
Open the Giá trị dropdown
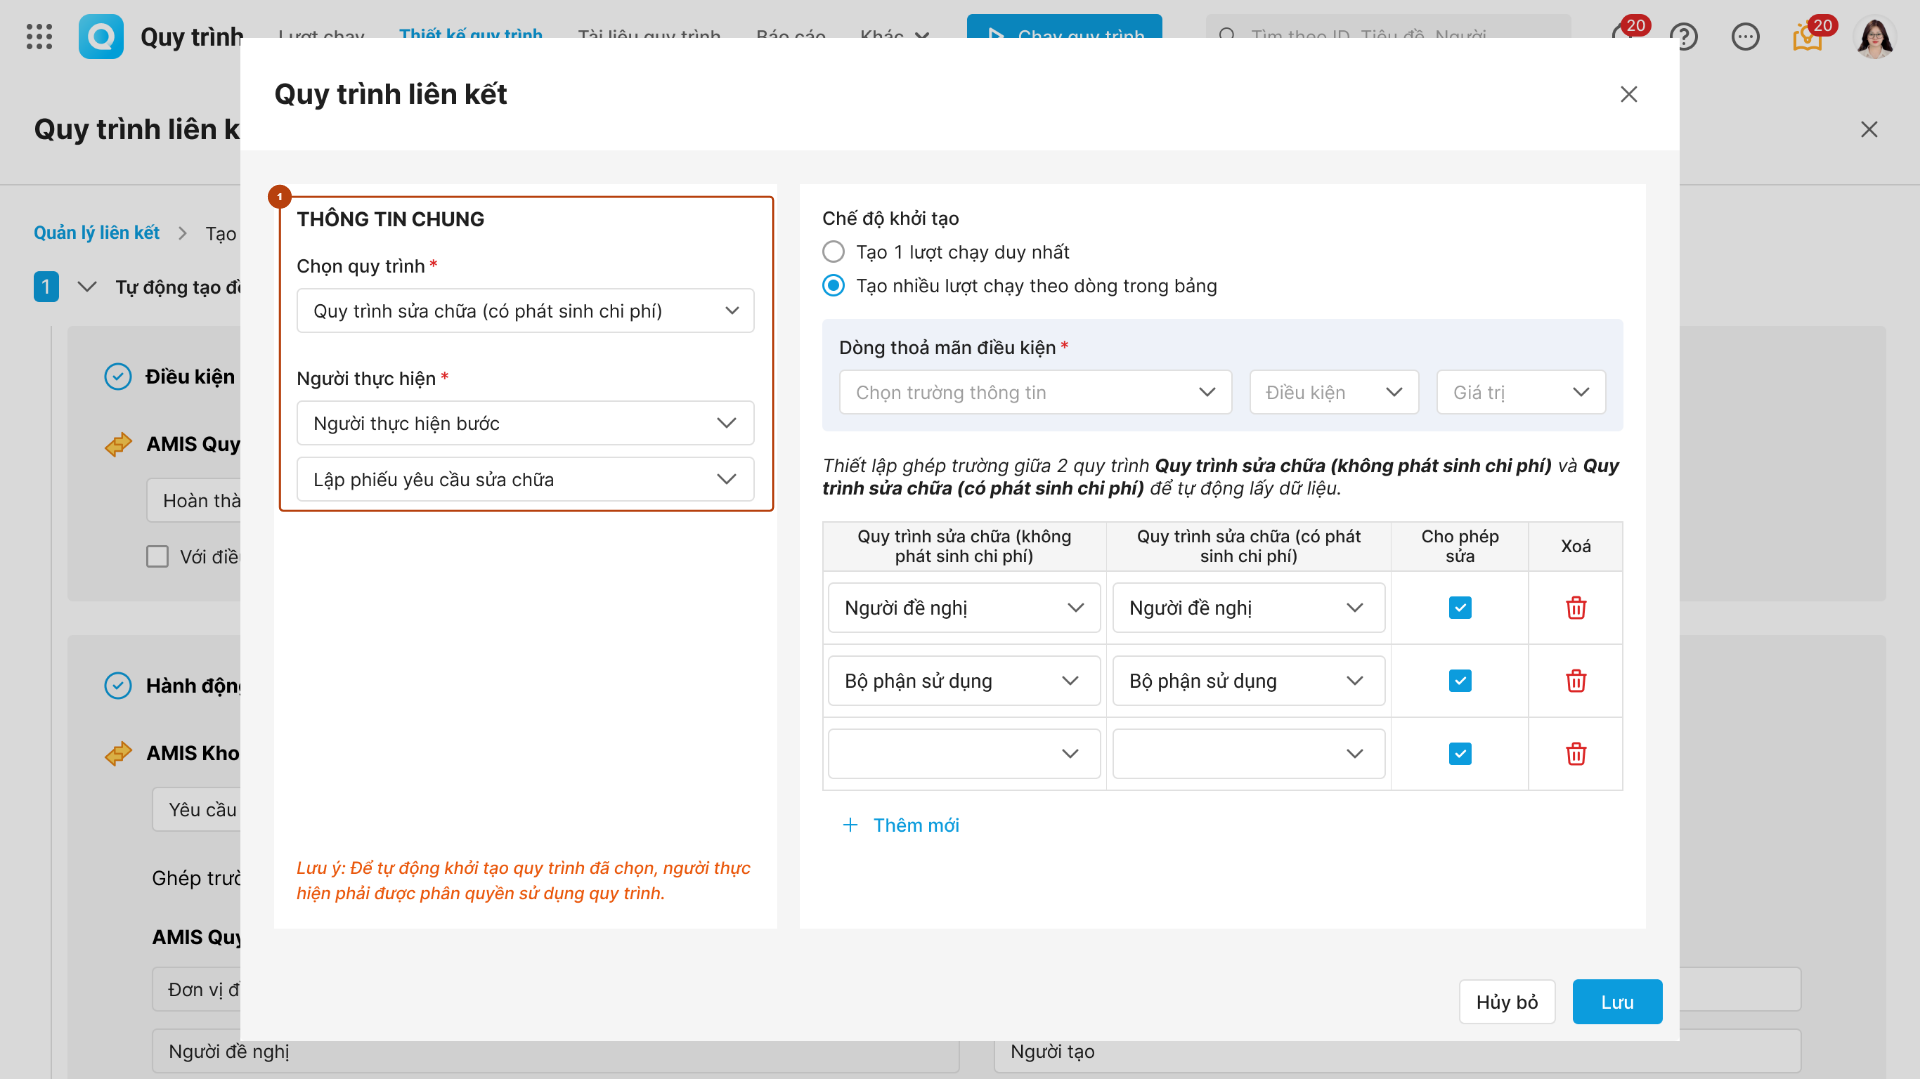[x=1520, y=393]
